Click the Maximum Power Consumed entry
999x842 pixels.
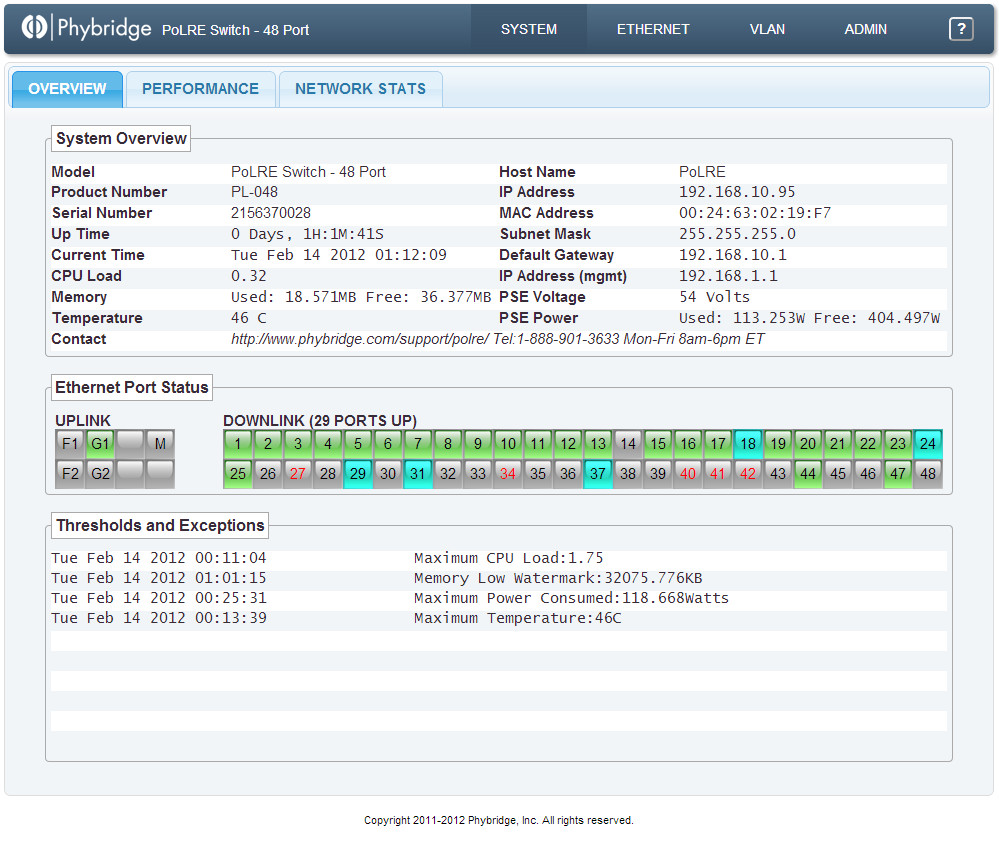(x=571, y=598)
